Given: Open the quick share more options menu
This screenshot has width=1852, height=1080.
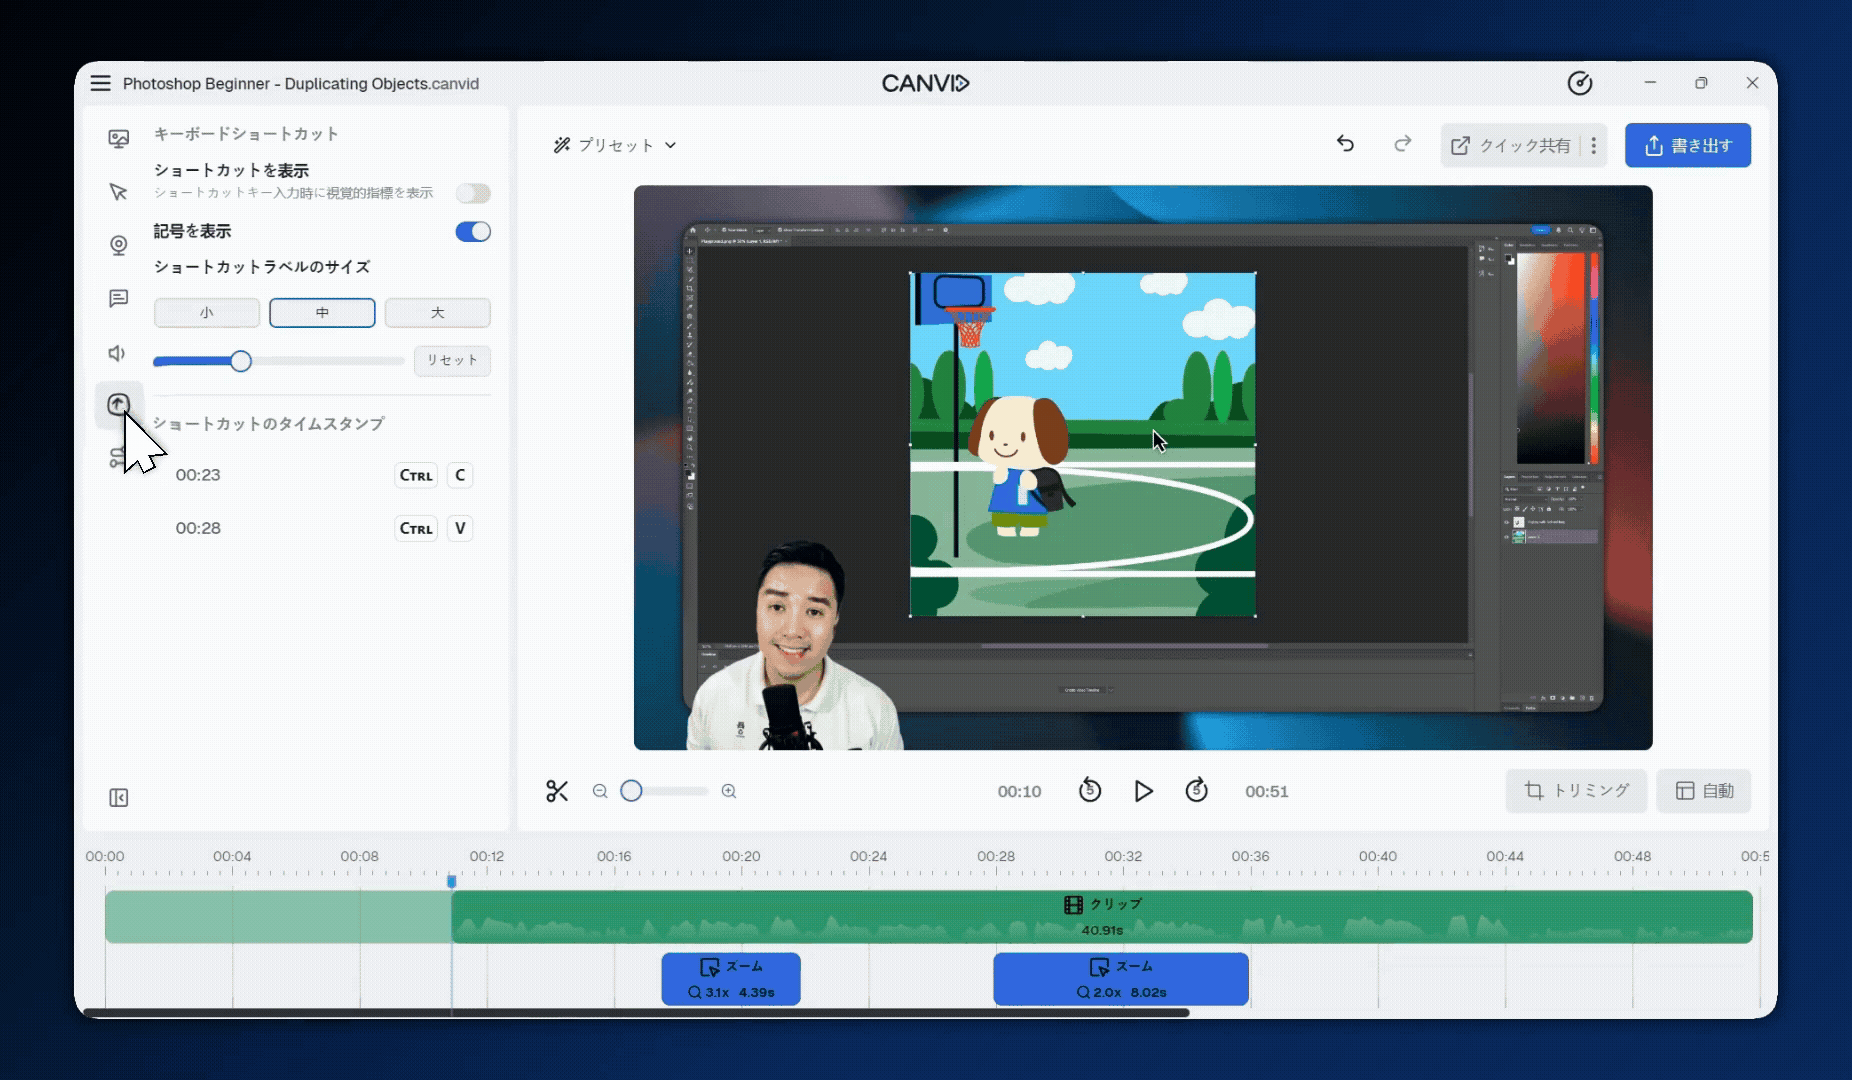Looking at the screenshot, I should point(1594,146).
